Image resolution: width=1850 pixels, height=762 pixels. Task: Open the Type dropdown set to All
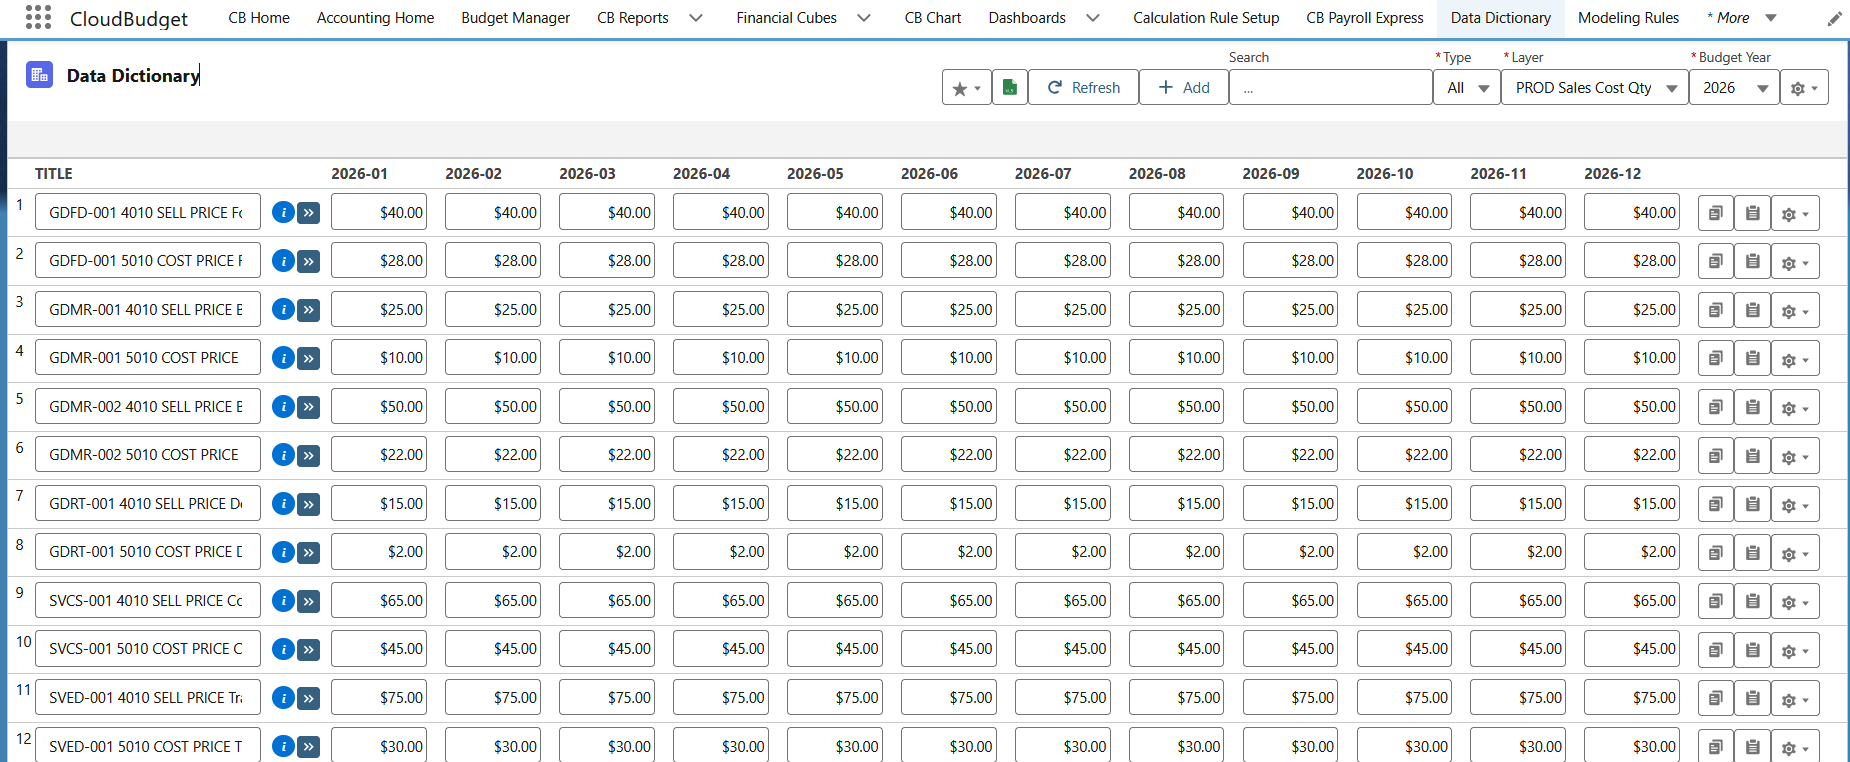(x=1467, y=88)
